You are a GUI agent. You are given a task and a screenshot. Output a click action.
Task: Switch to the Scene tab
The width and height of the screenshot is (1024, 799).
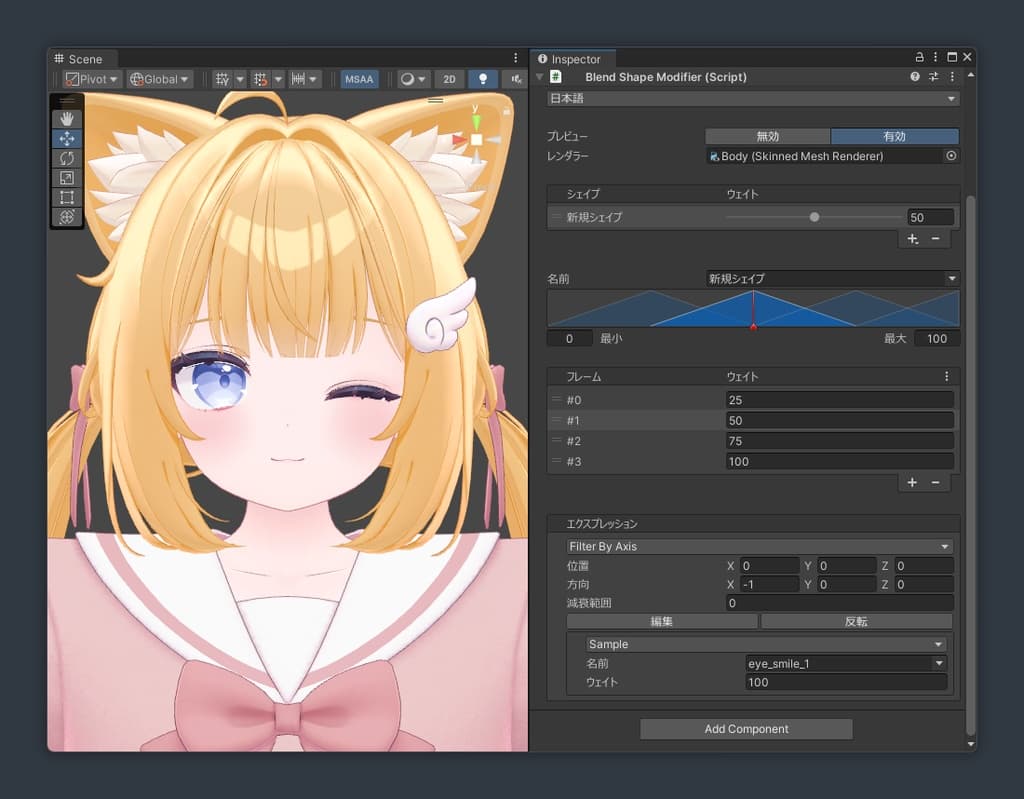(84, 59)
